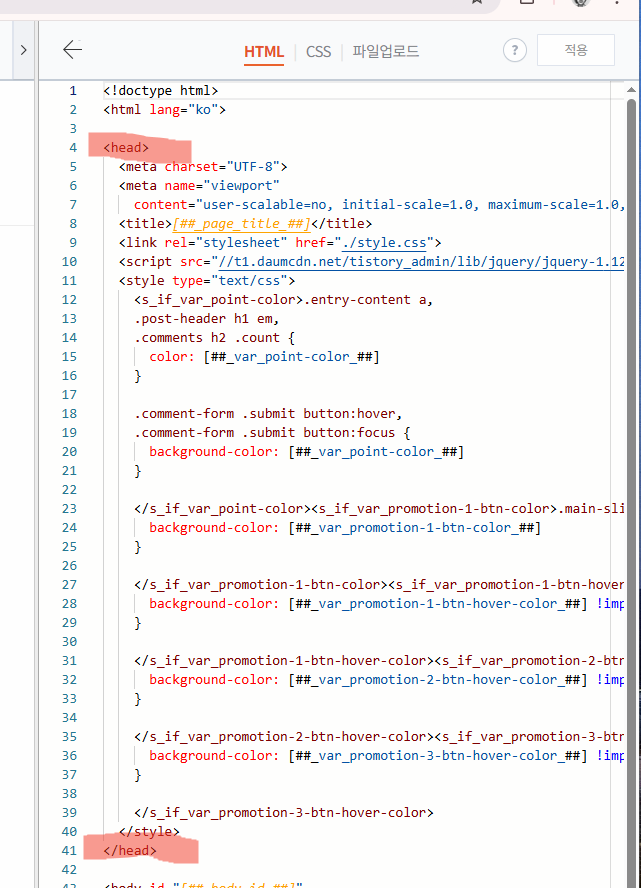Click line number 23 in gutter

(69, 509)
